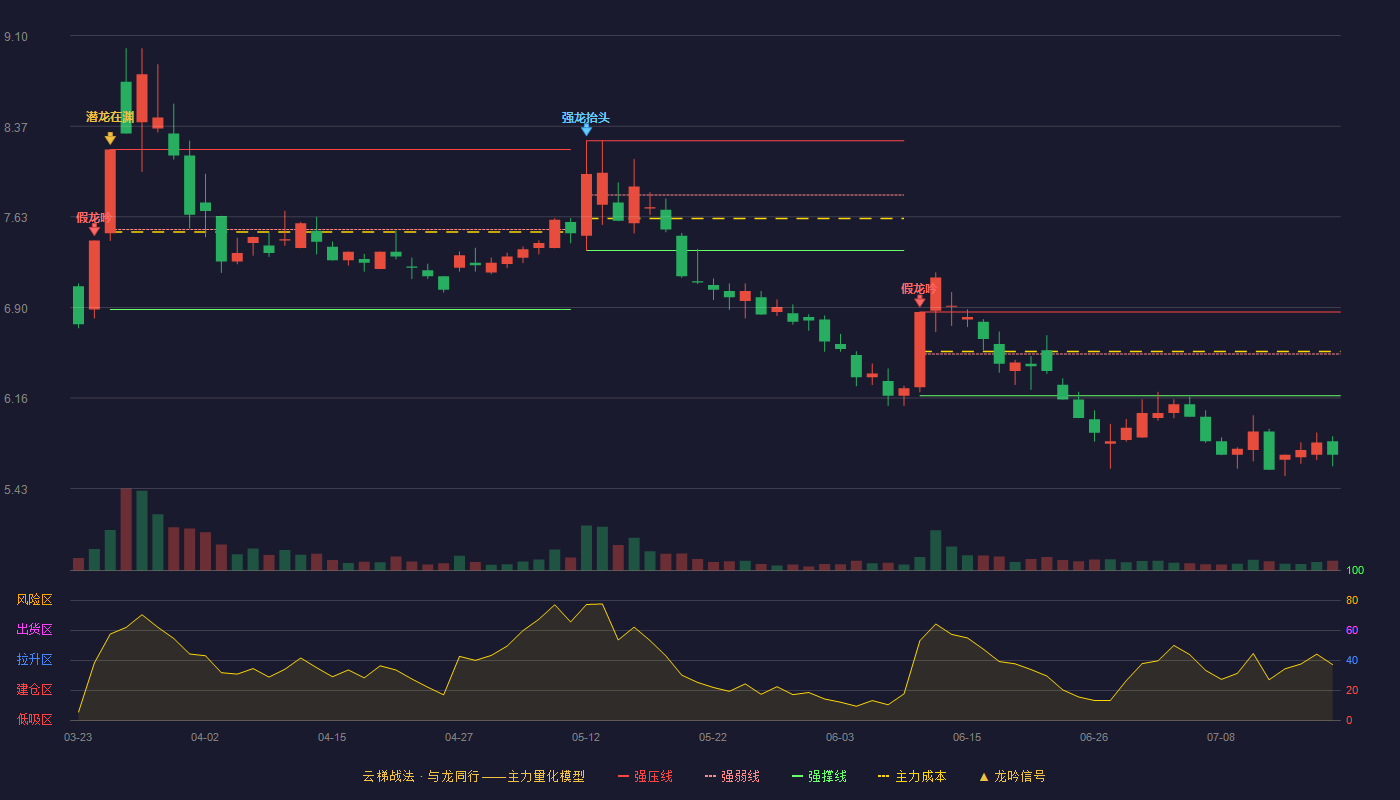Screen dimensions: 1400x800
Task: Click the 风险区 zone label
Action: 35,600
